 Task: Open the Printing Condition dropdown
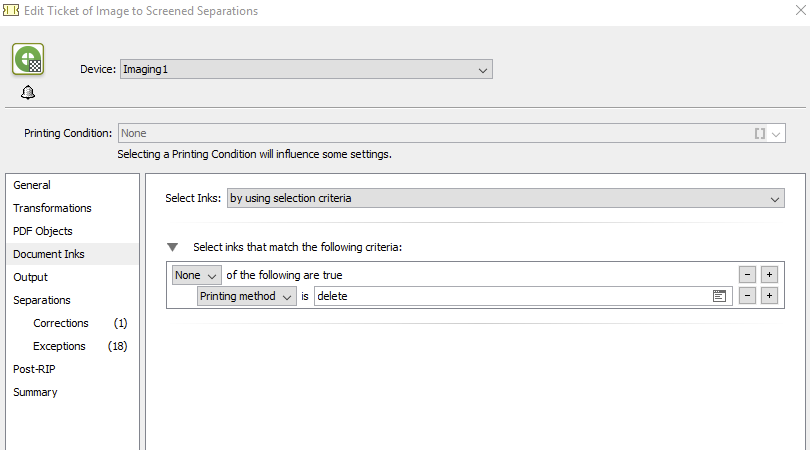click(776, 133)
